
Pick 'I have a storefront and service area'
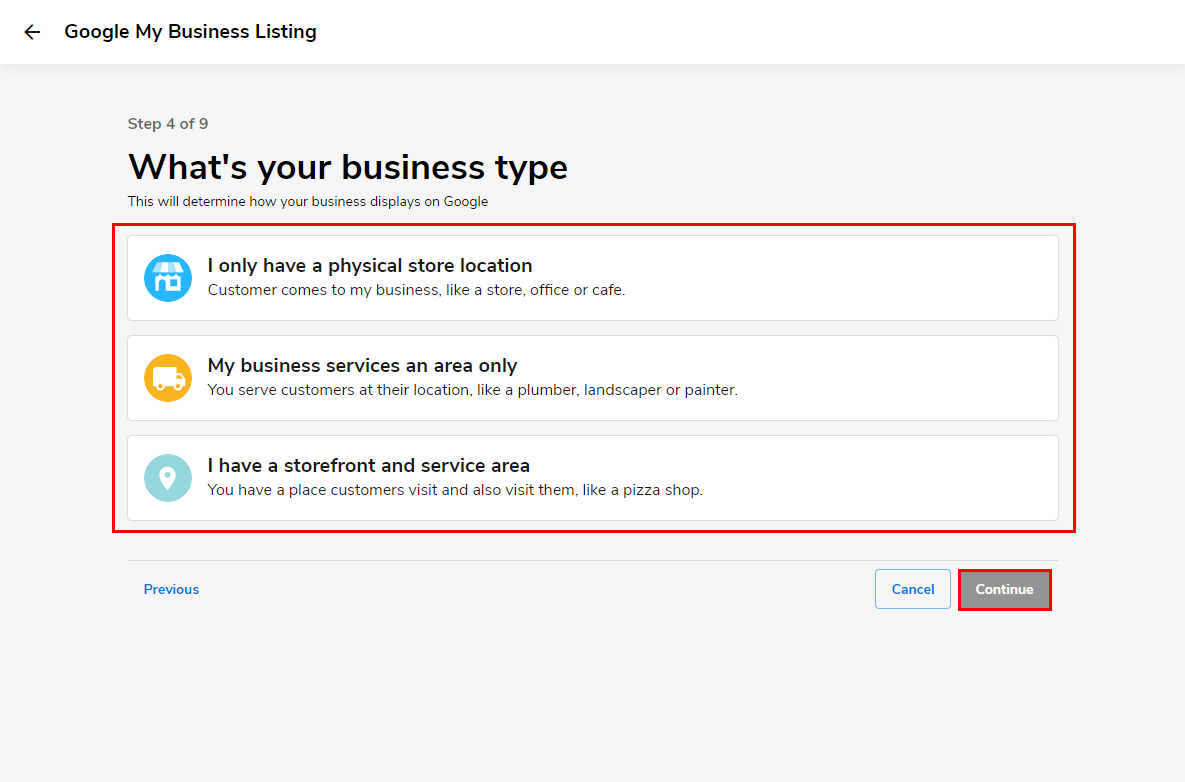[x=592, y=478]
